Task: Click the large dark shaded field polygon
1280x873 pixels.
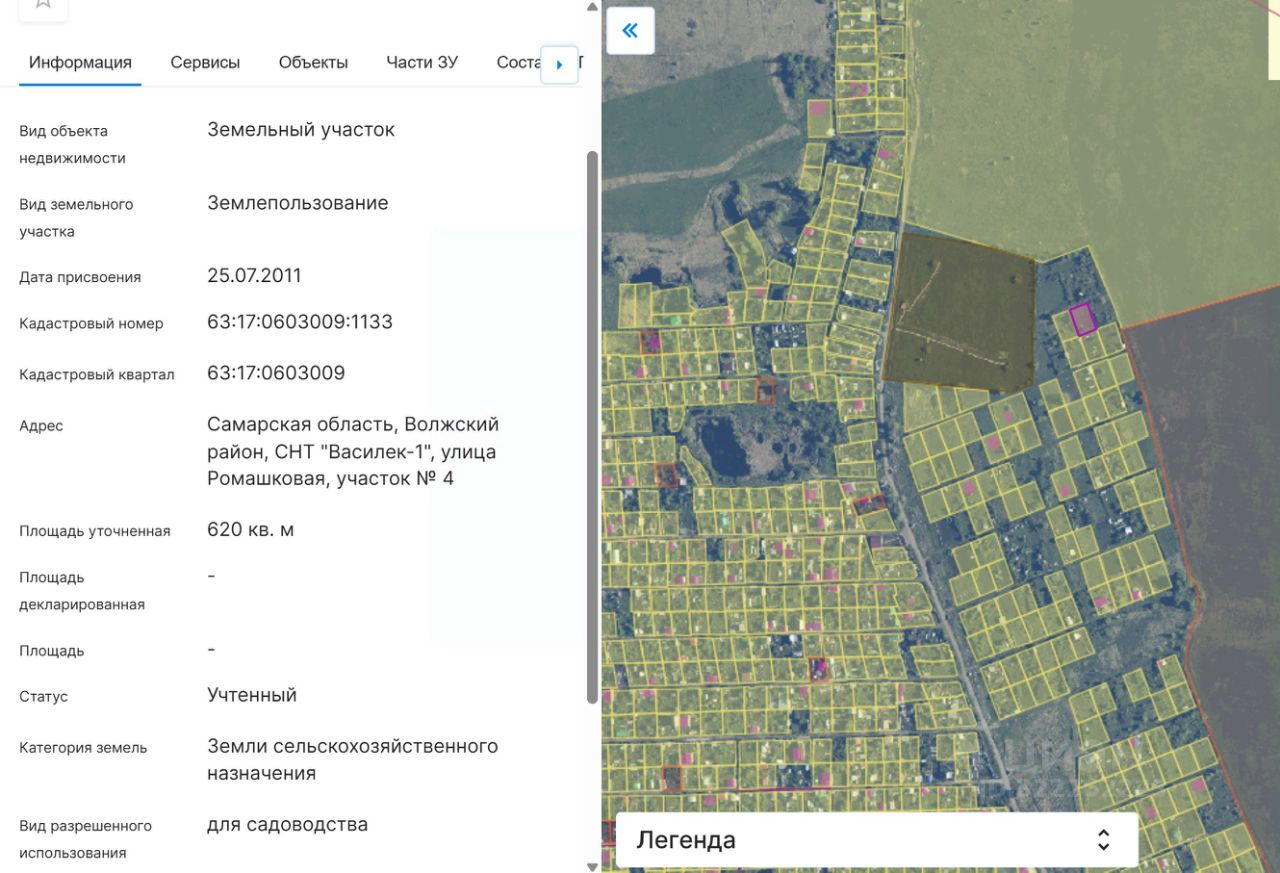Action: click(960, 315)
